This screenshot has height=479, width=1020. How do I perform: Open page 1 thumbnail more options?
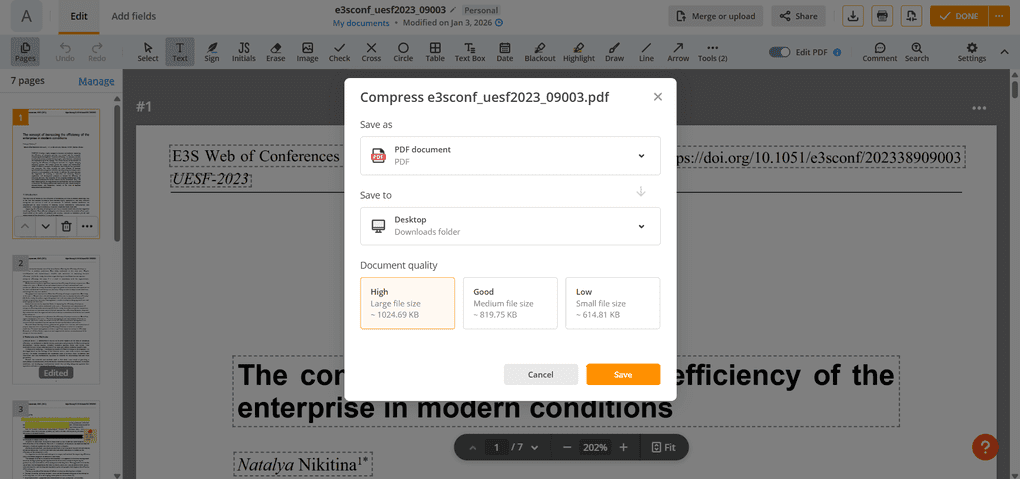87,226
